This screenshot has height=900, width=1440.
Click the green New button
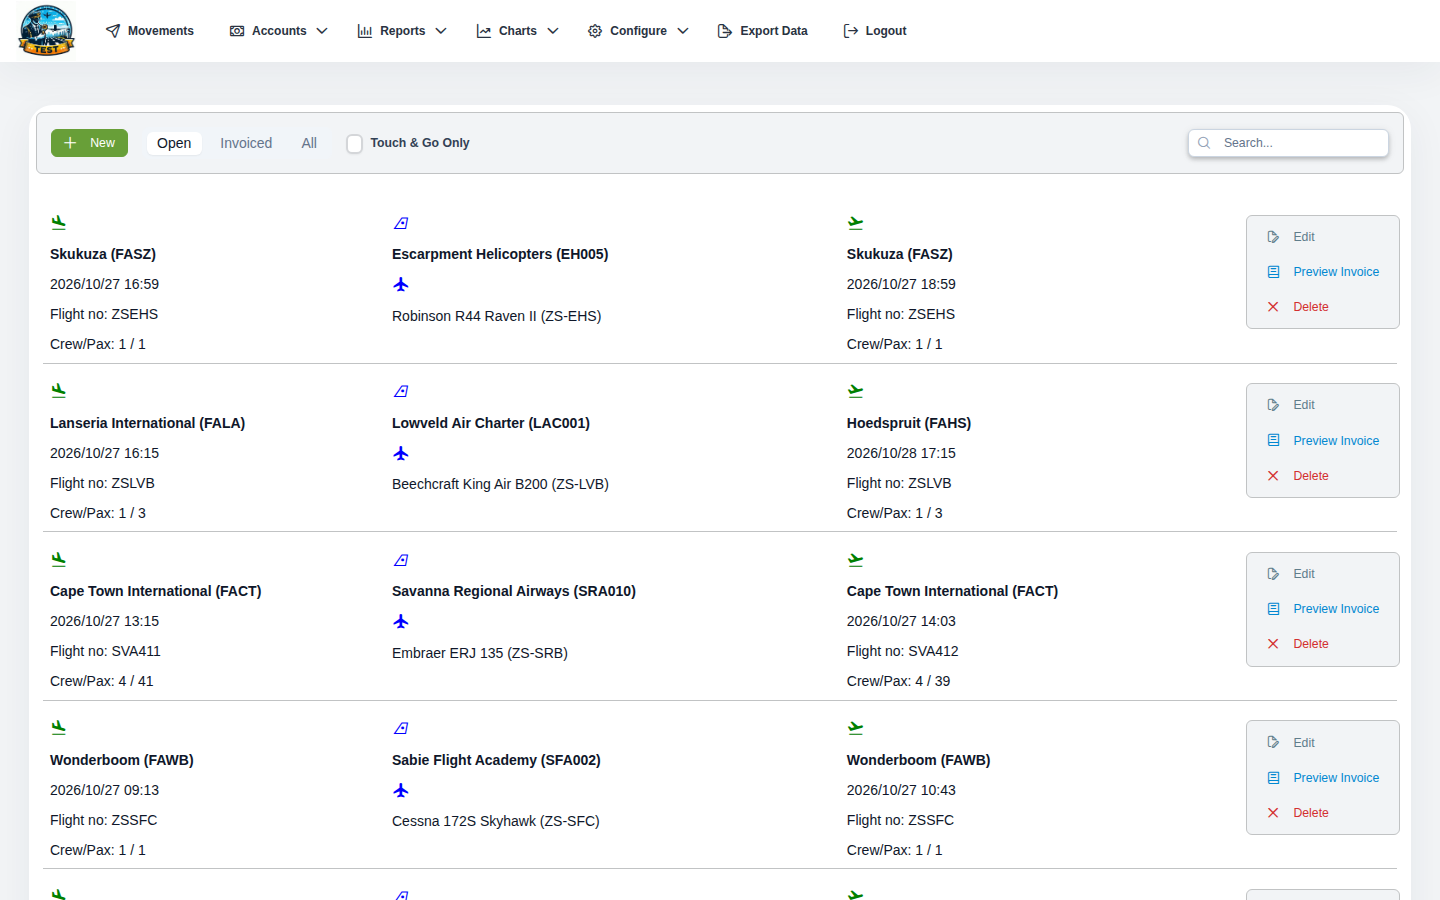[x=89, y=143]
